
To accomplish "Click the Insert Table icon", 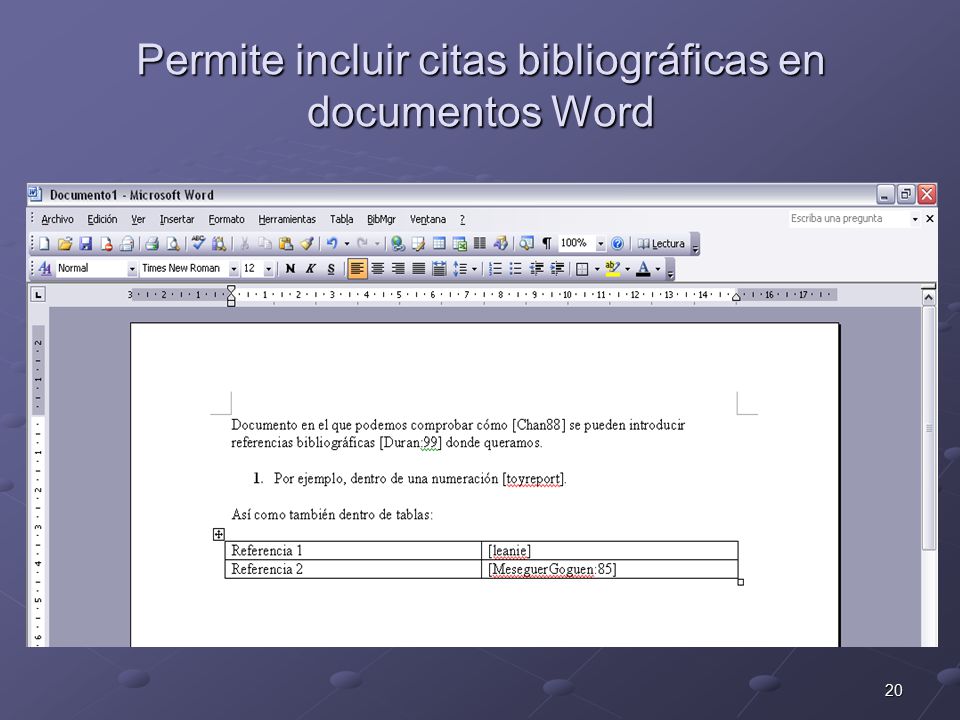I will (439, 244).
